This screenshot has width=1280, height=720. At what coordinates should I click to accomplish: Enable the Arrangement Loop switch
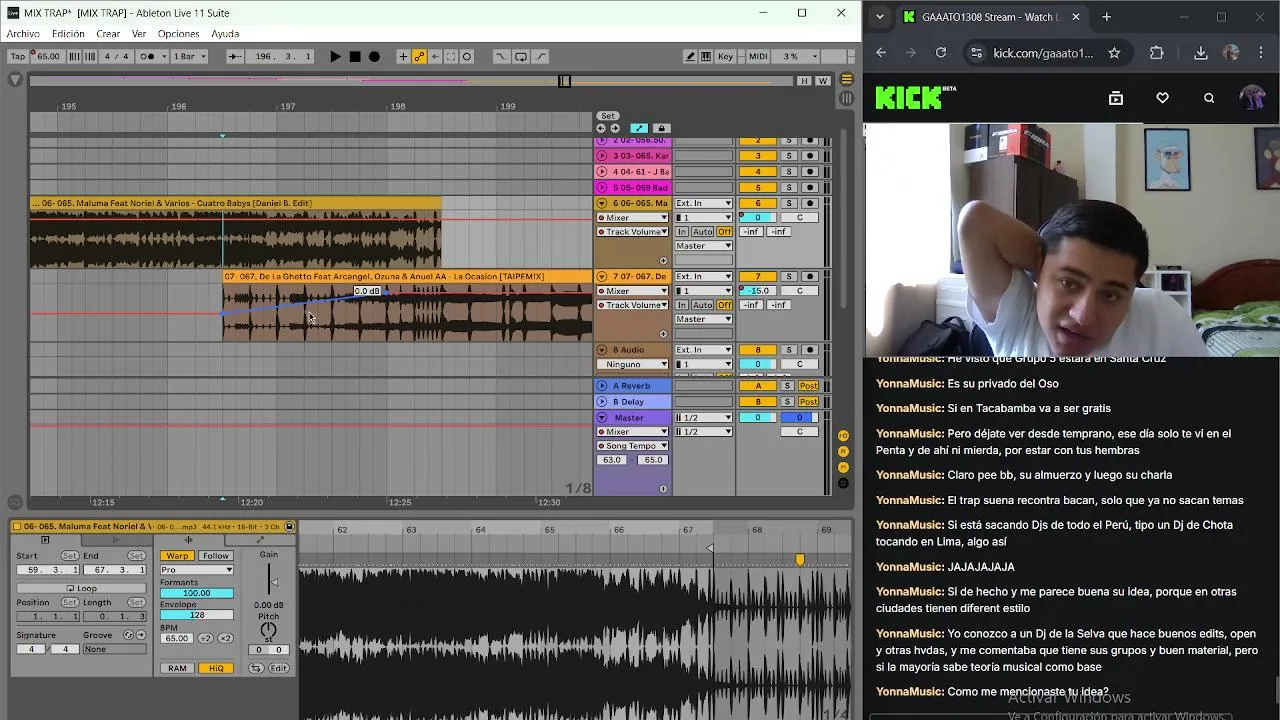(x=521, y=57)
